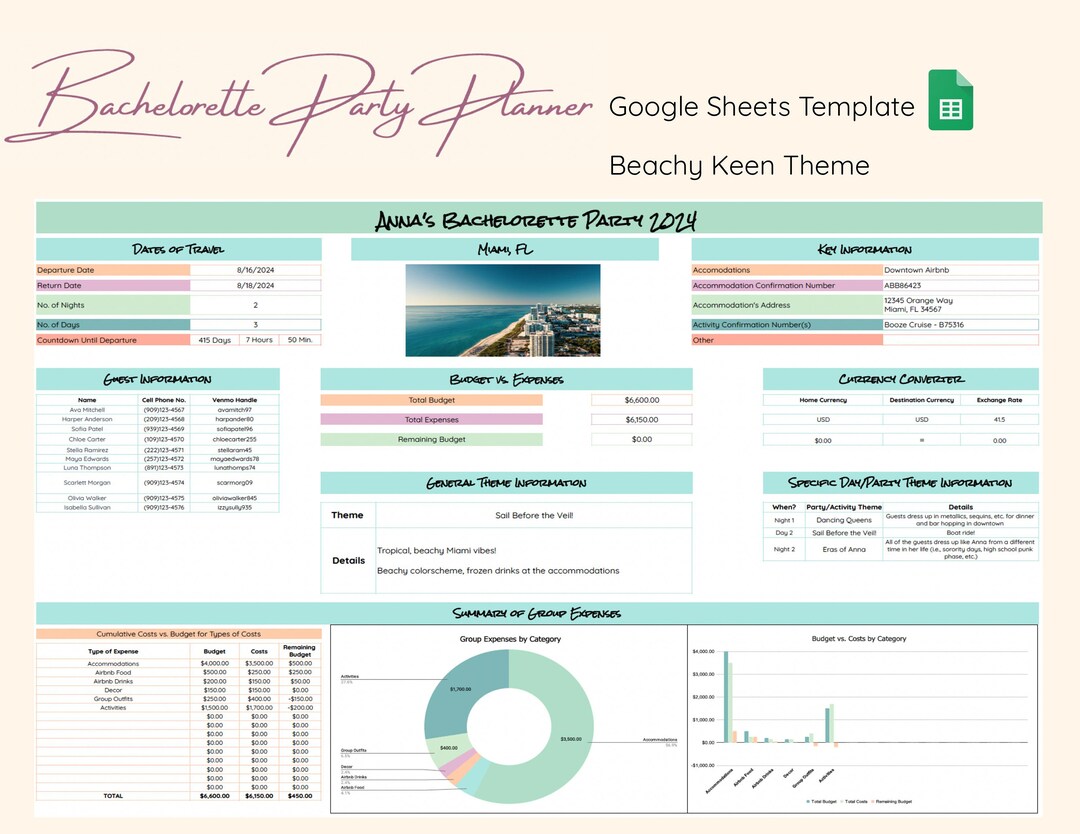Select the "Anna's Bachelorette Party 2024" title banner
1080x834 pixels.
pyautogui.click(x=539, y=219)
